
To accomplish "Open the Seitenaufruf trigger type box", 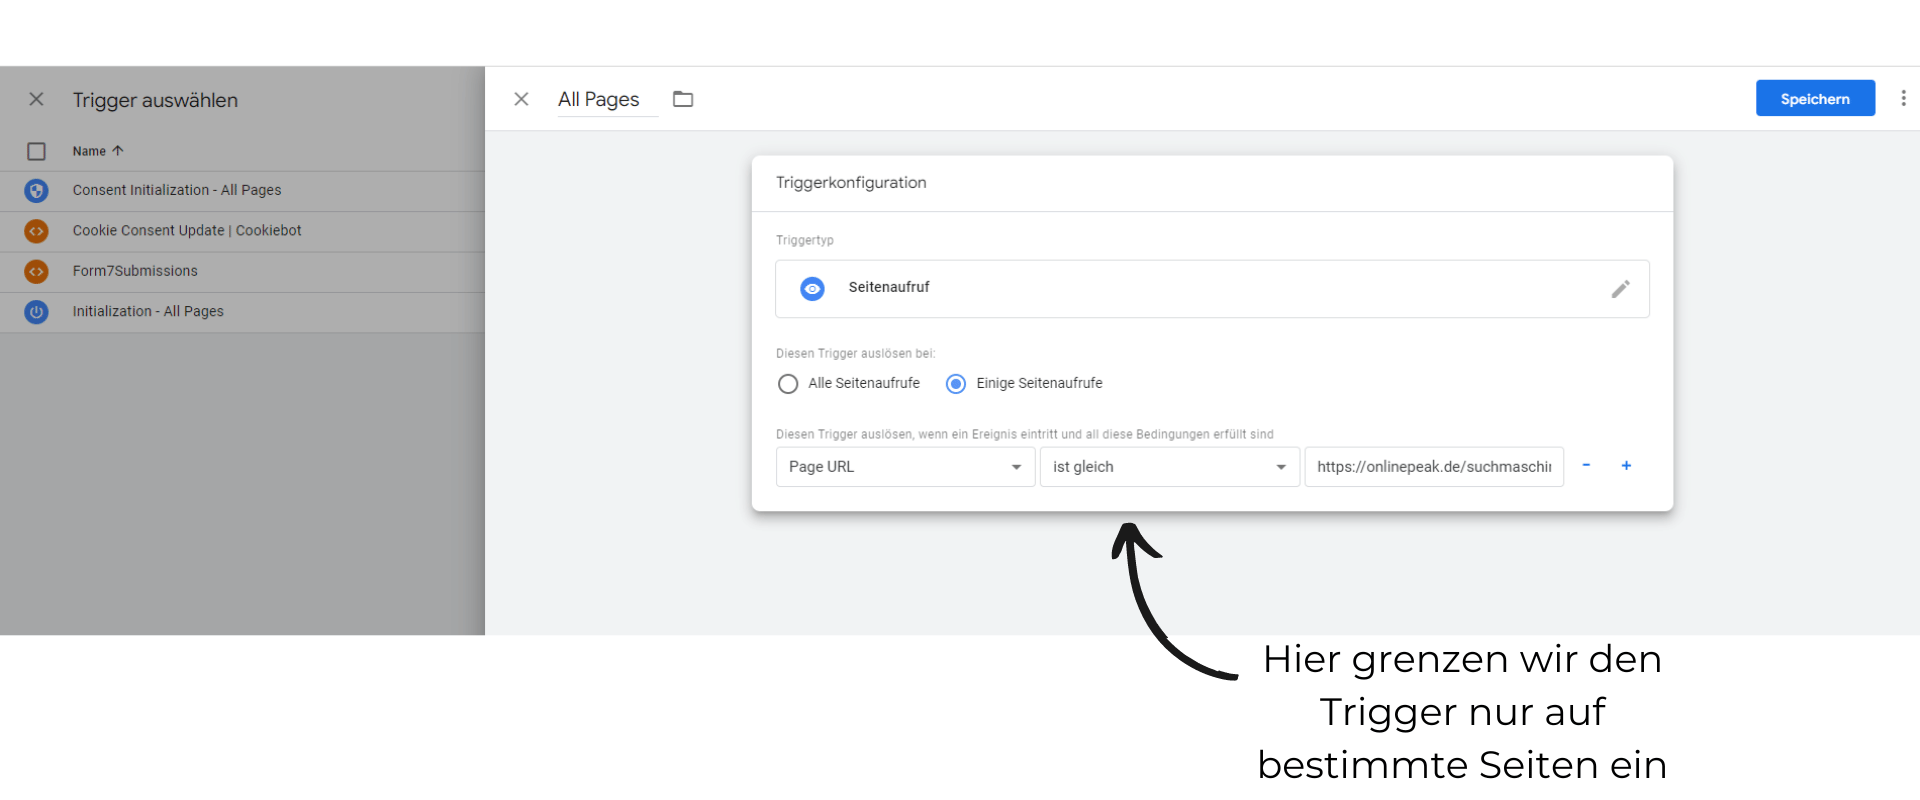I will pyautogui.click(x=1212, y=289).
